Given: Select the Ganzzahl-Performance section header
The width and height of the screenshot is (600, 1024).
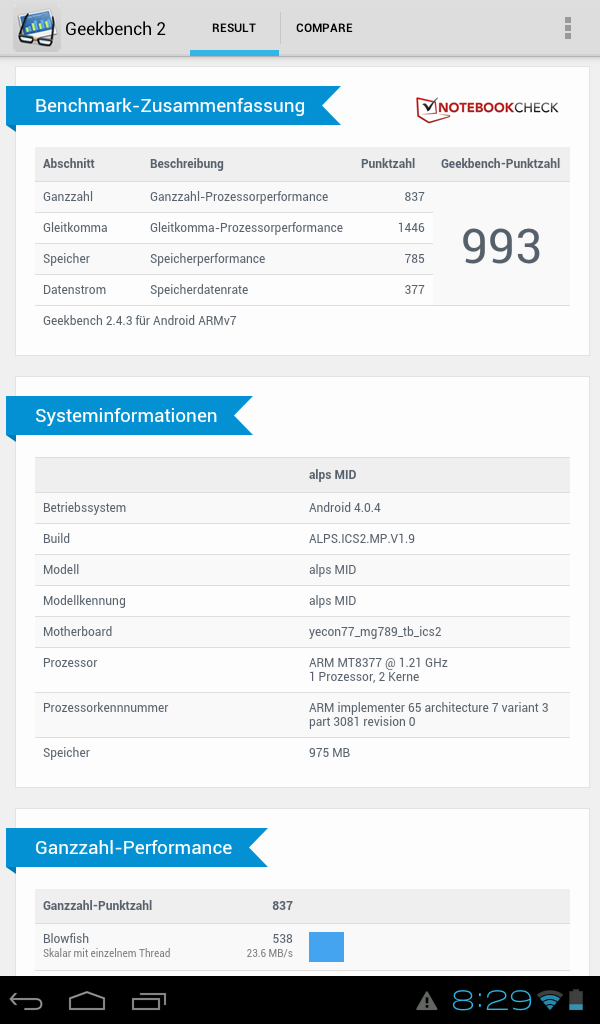Looking at the screenshot, I should (134, 848).
